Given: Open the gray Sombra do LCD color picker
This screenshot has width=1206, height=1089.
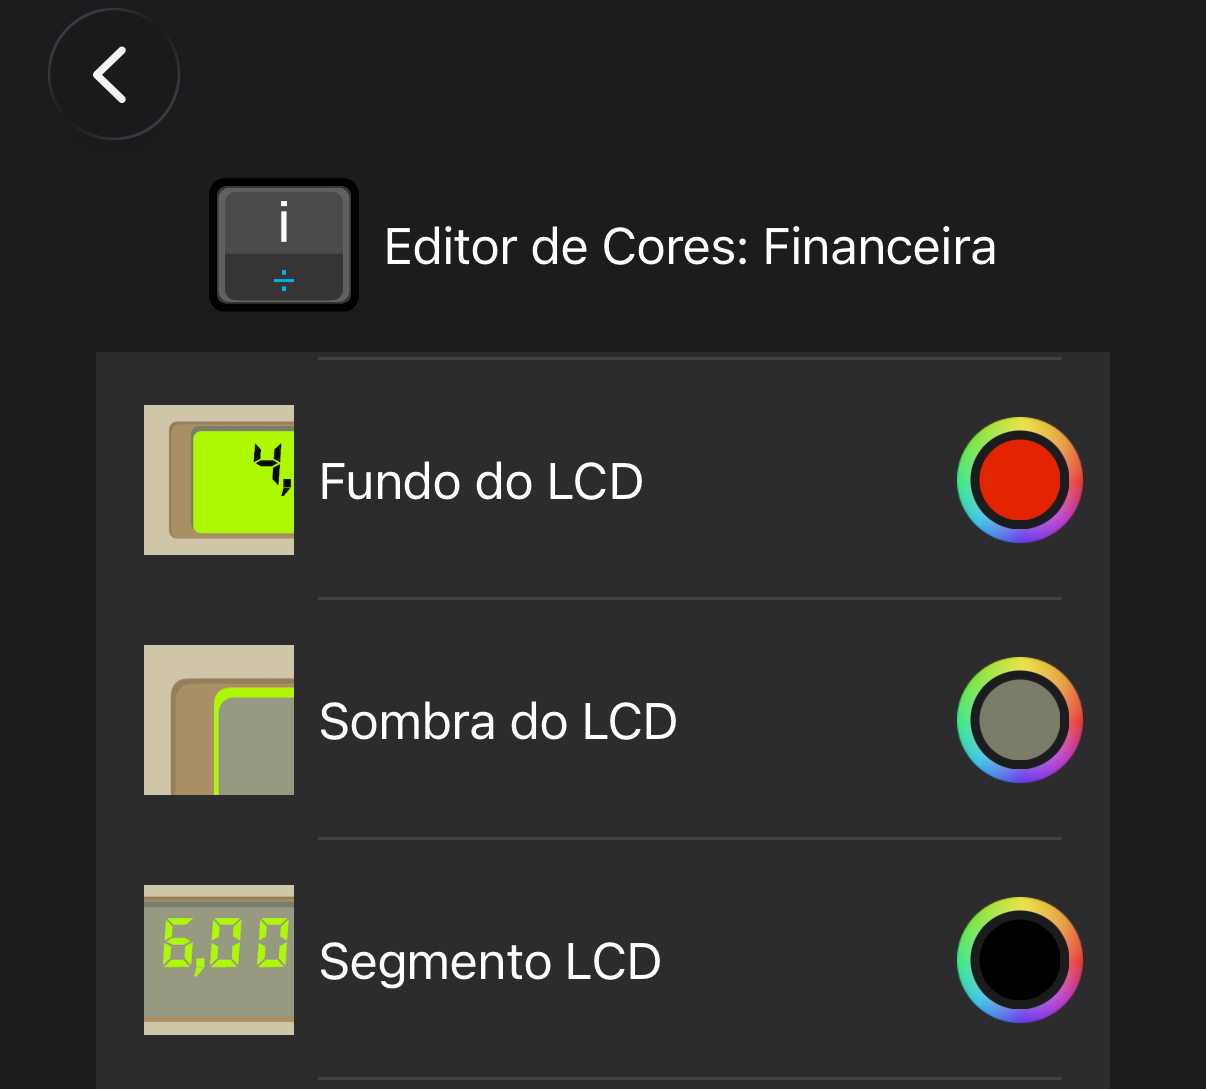Looking at the screenshot, I should (x=1019, y=720).
